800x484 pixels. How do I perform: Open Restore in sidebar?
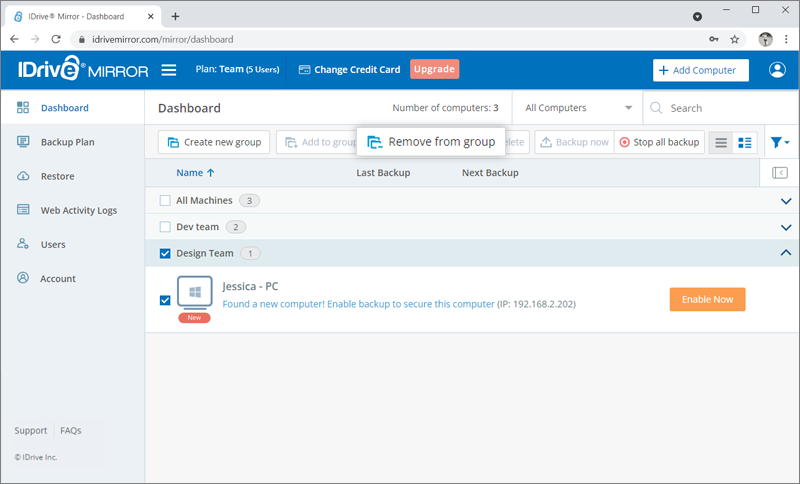click(72, 176)
